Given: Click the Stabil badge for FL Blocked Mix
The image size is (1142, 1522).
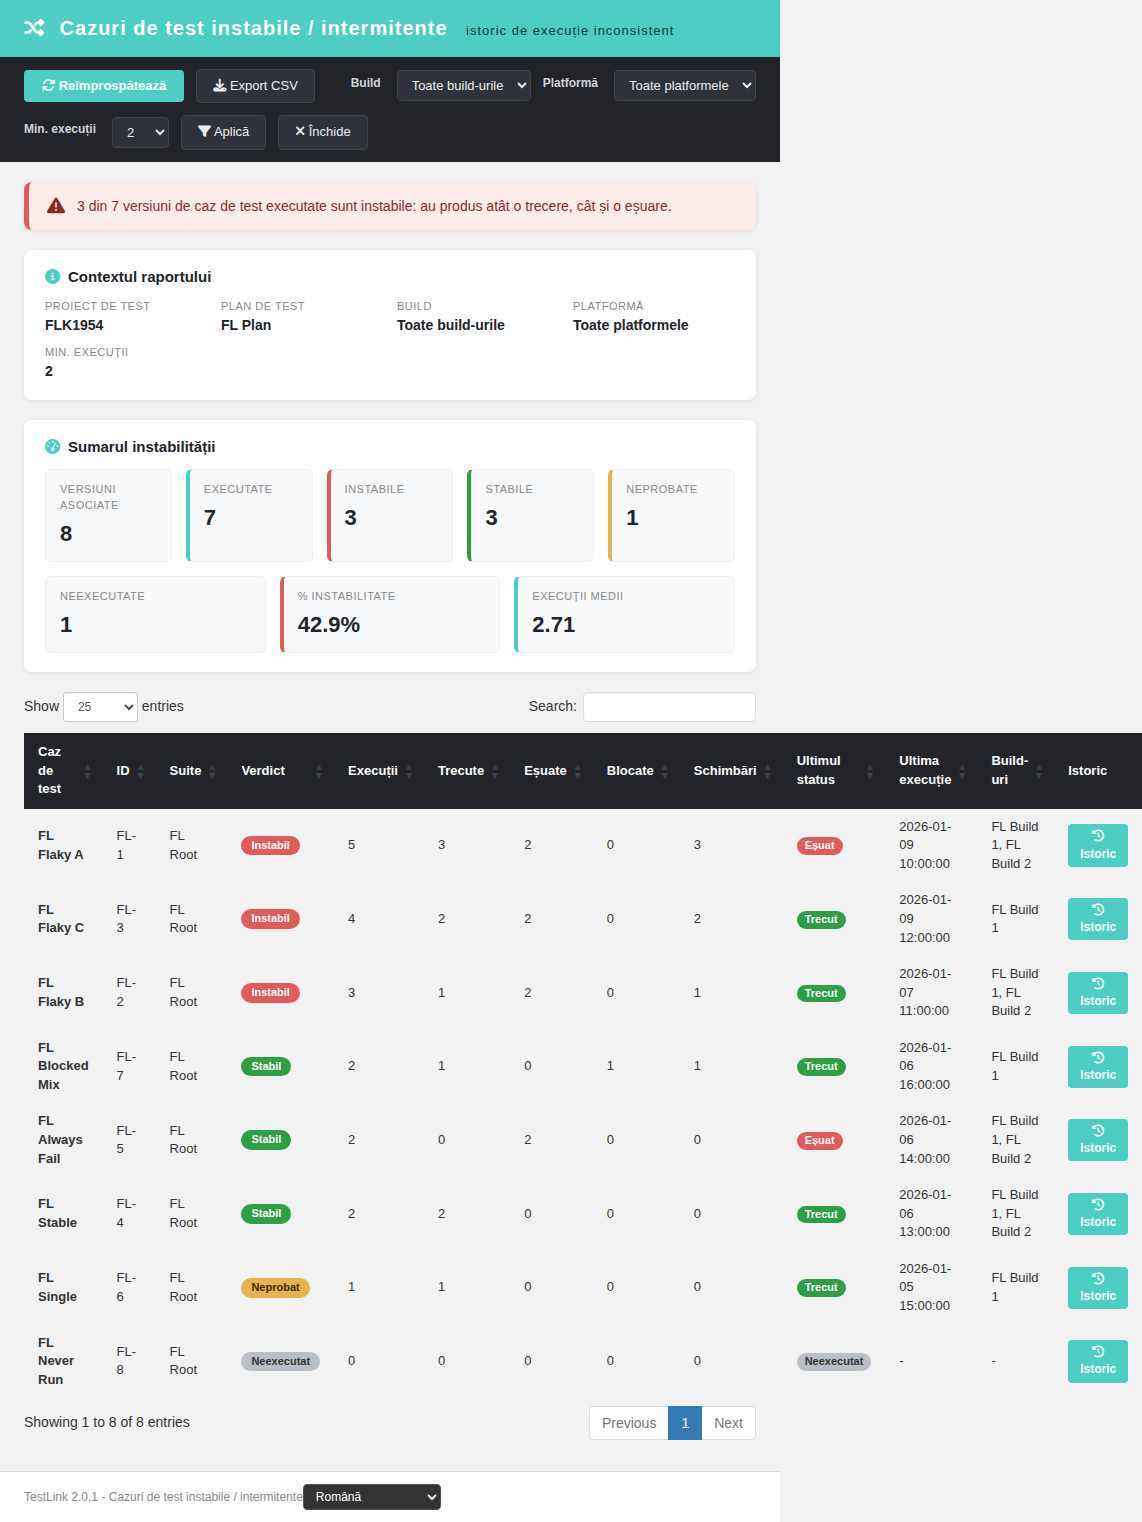Looking at the screenshot, I should coord(266,1066).
